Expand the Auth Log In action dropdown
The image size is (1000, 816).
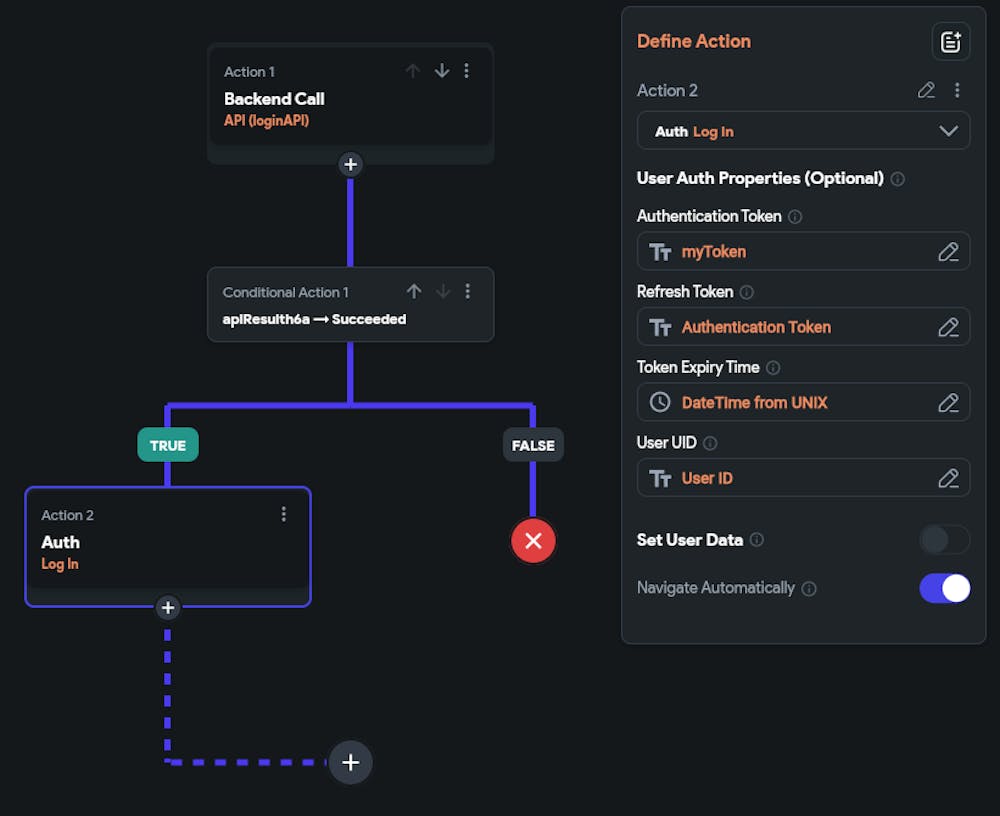click(x=948, y=131)
